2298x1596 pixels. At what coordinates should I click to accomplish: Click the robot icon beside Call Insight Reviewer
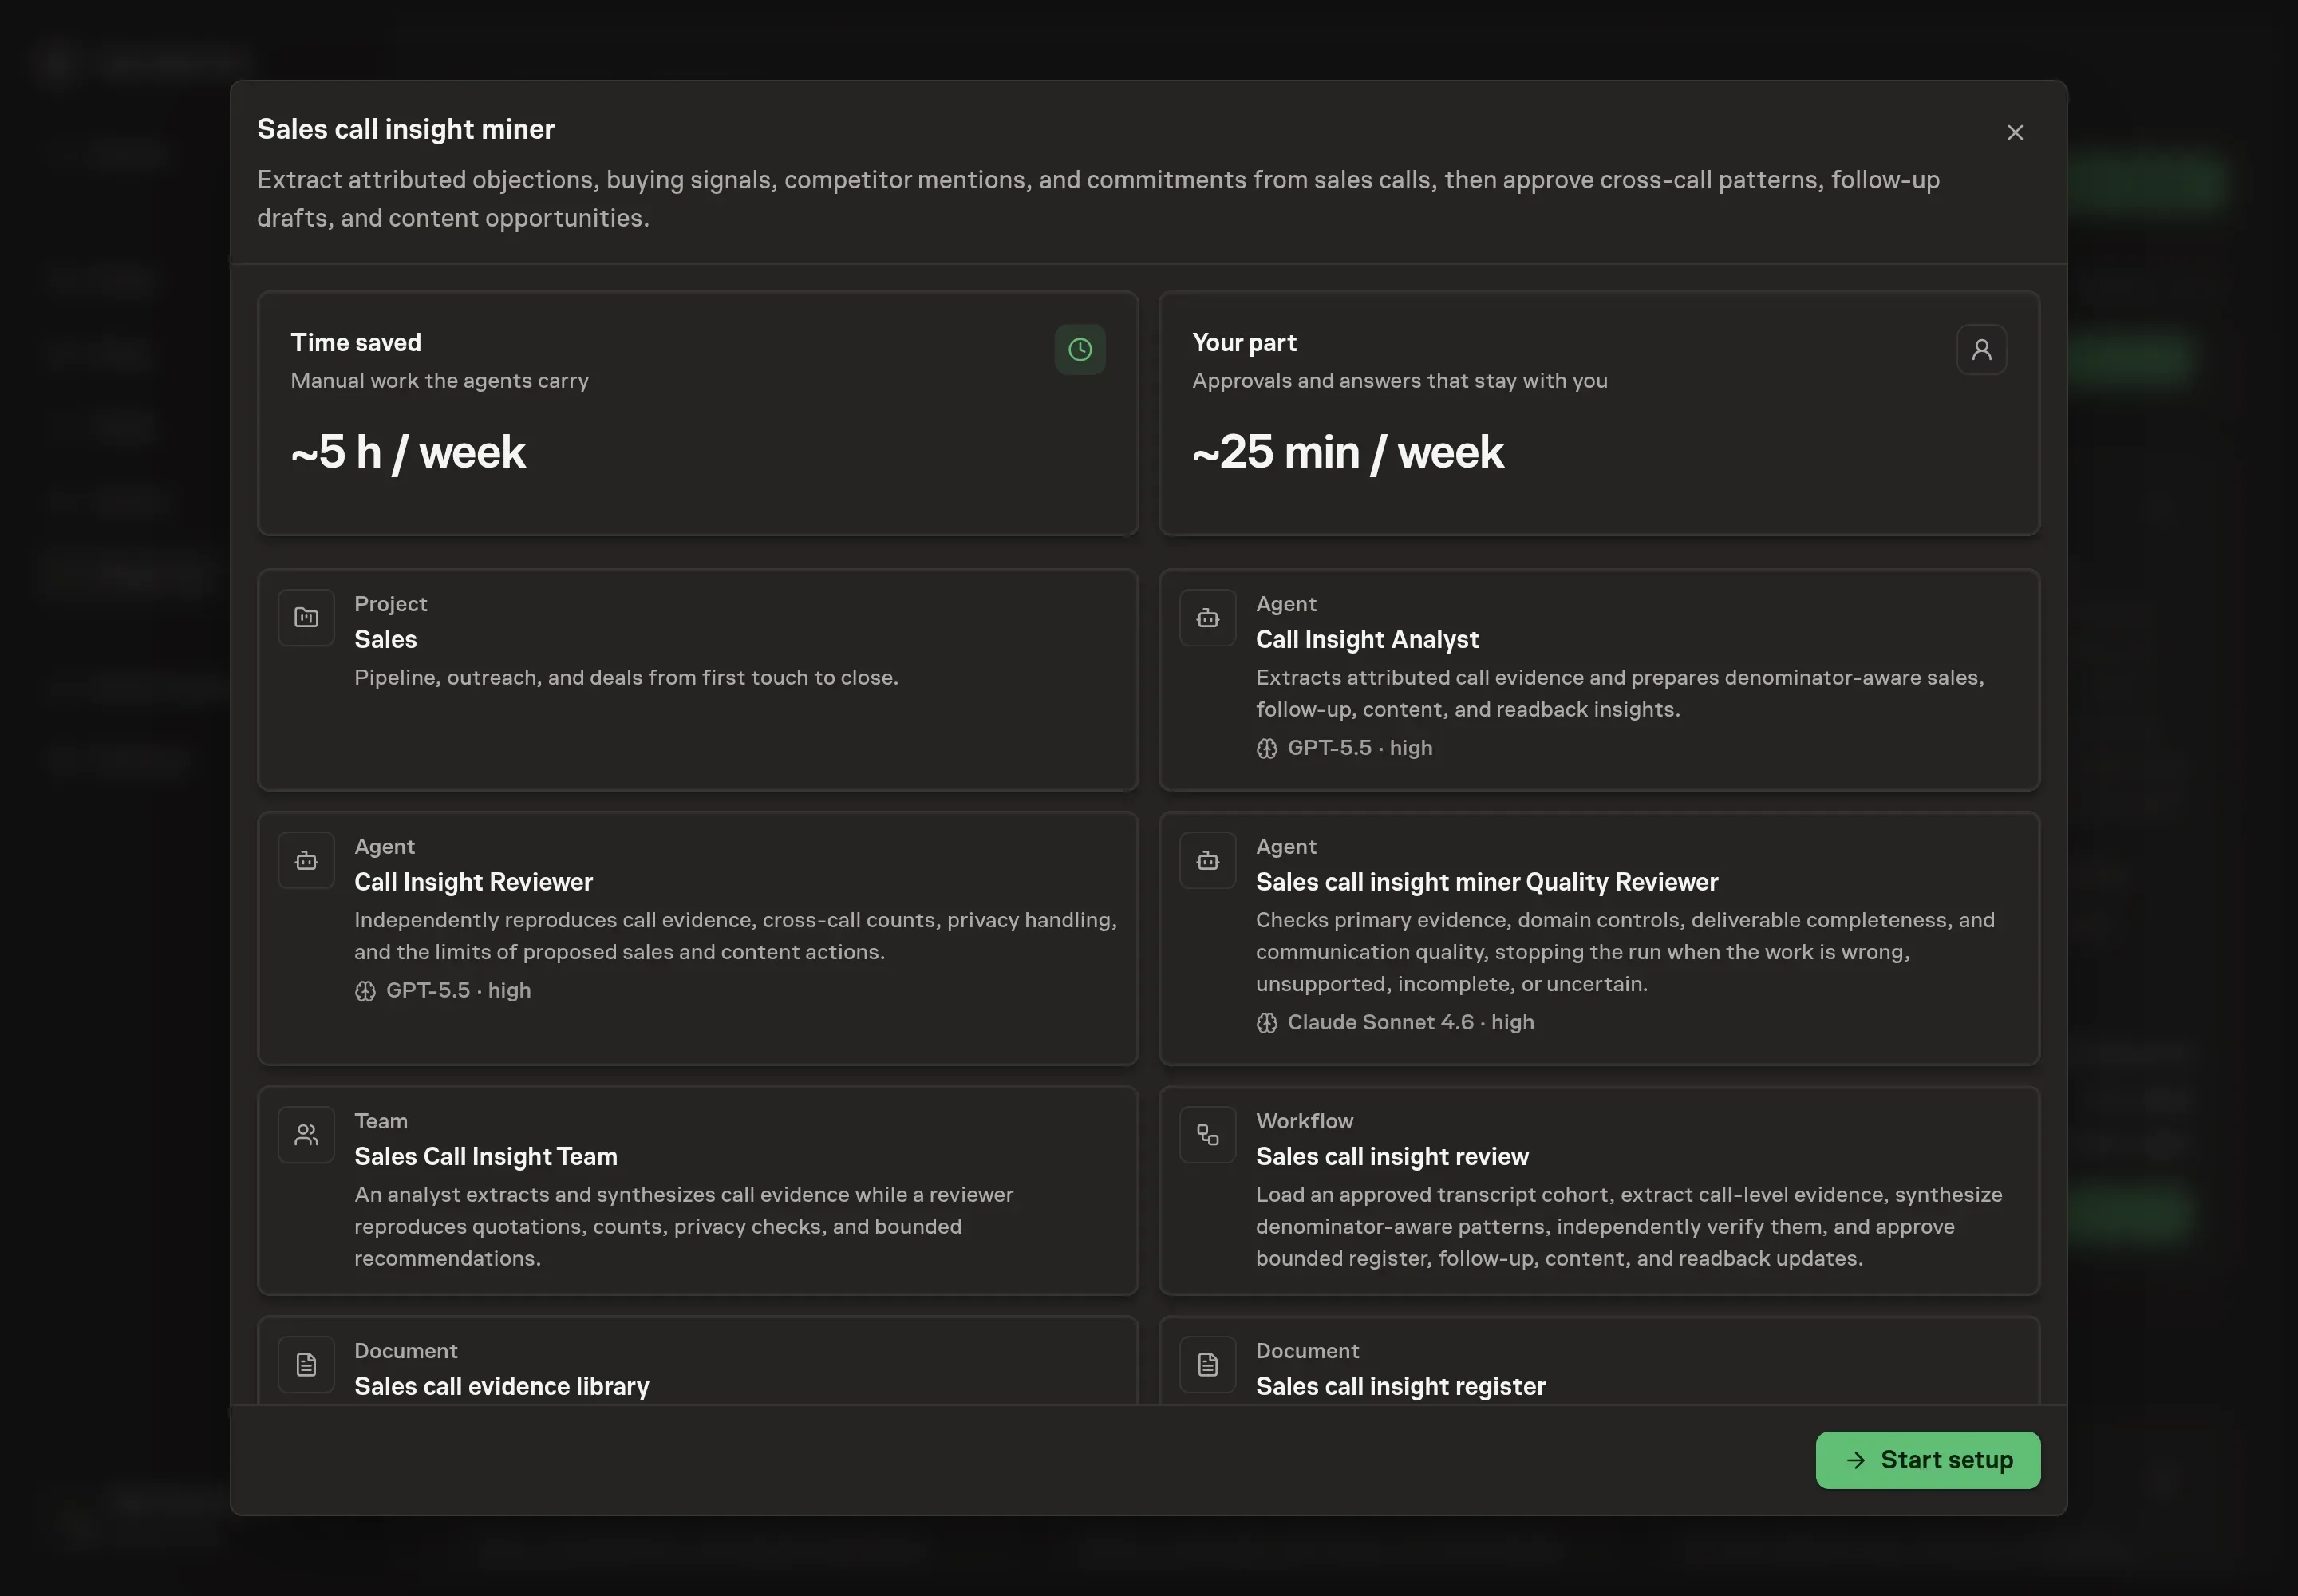[x=306, y=860]
